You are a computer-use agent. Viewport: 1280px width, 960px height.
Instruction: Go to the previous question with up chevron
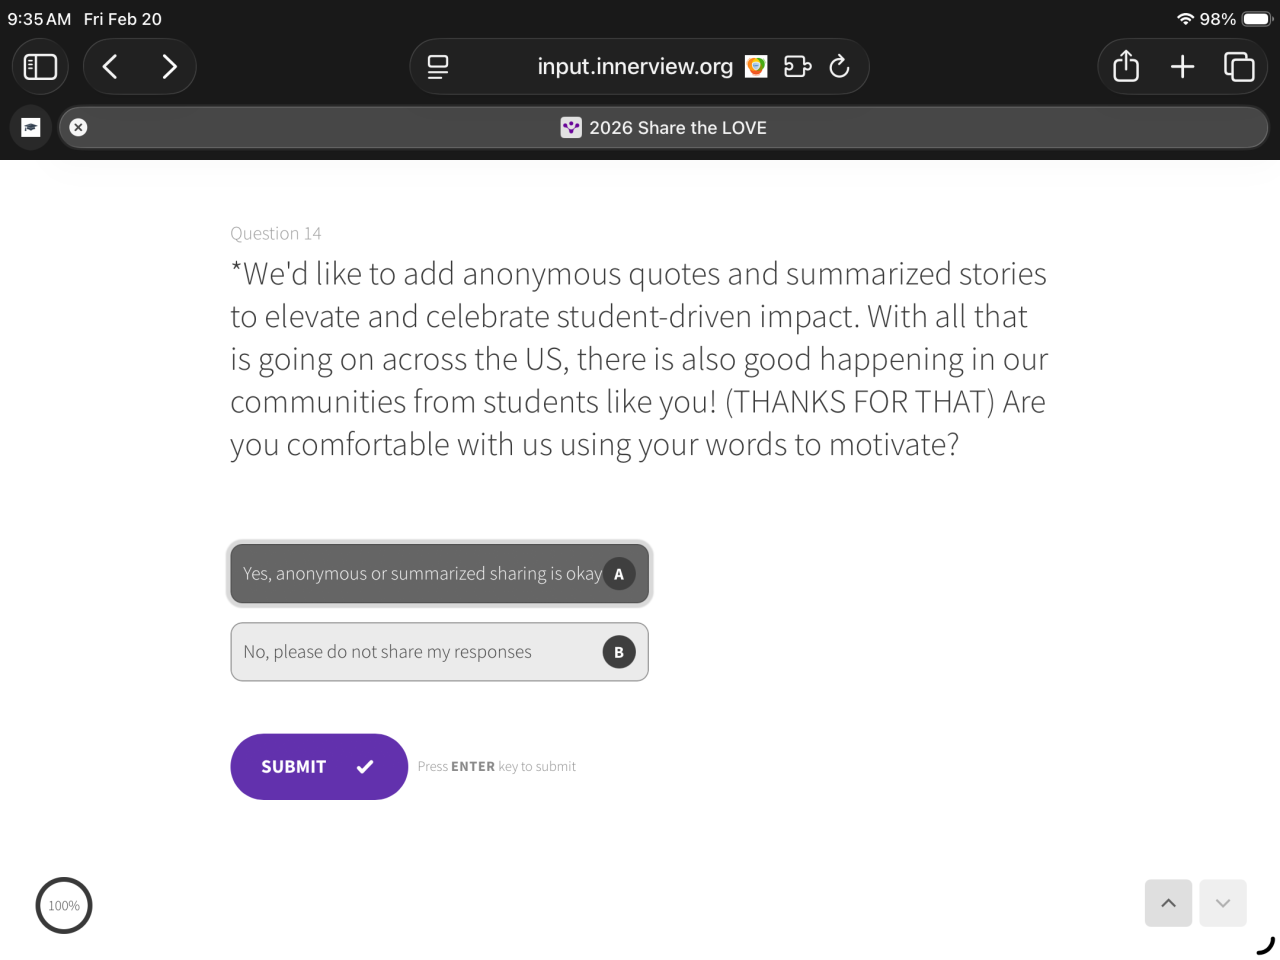point(1168,903)
